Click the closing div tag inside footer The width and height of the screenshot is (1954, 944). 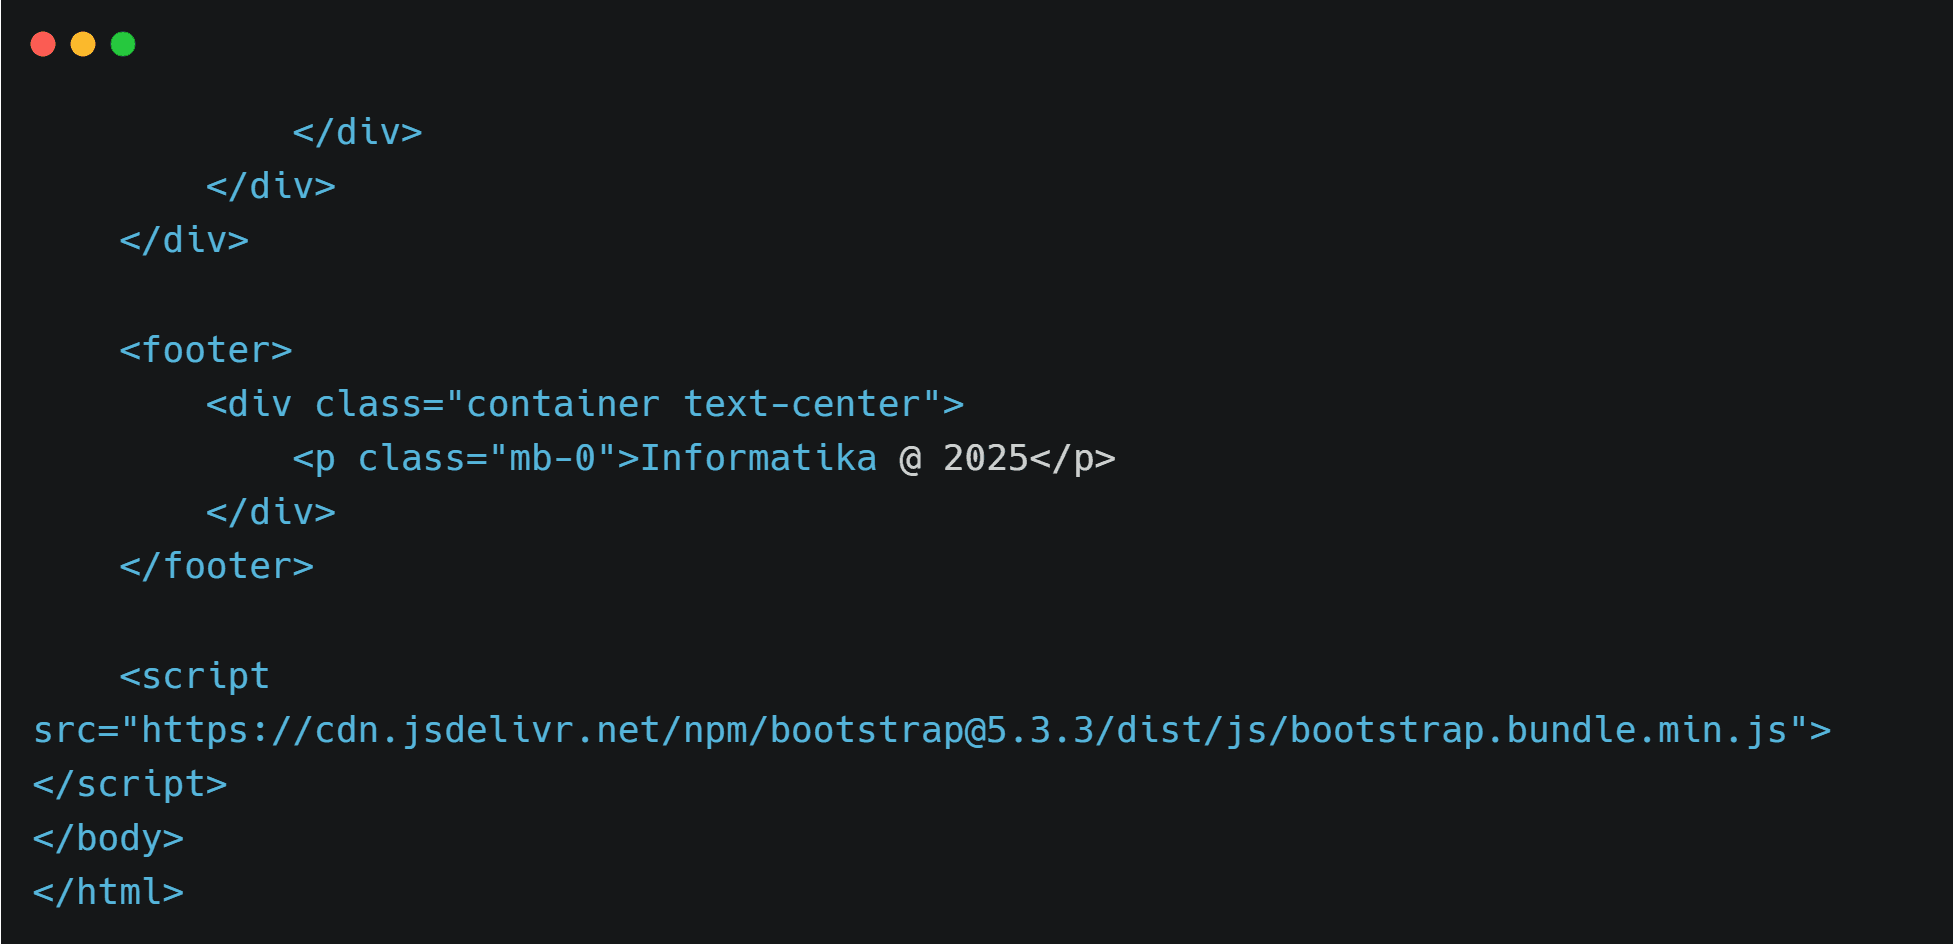tap(271, 512)
